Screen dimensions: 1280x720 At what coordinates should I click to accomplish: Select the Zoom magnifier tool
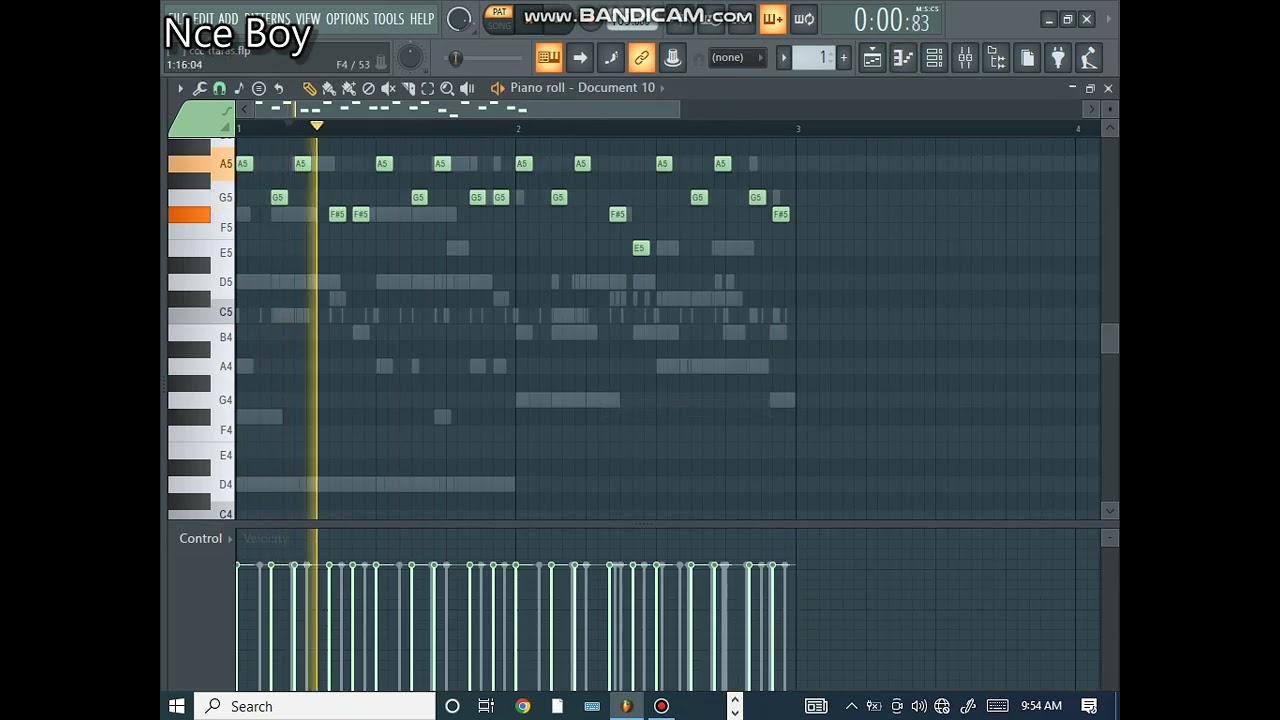tap(447, 88)
